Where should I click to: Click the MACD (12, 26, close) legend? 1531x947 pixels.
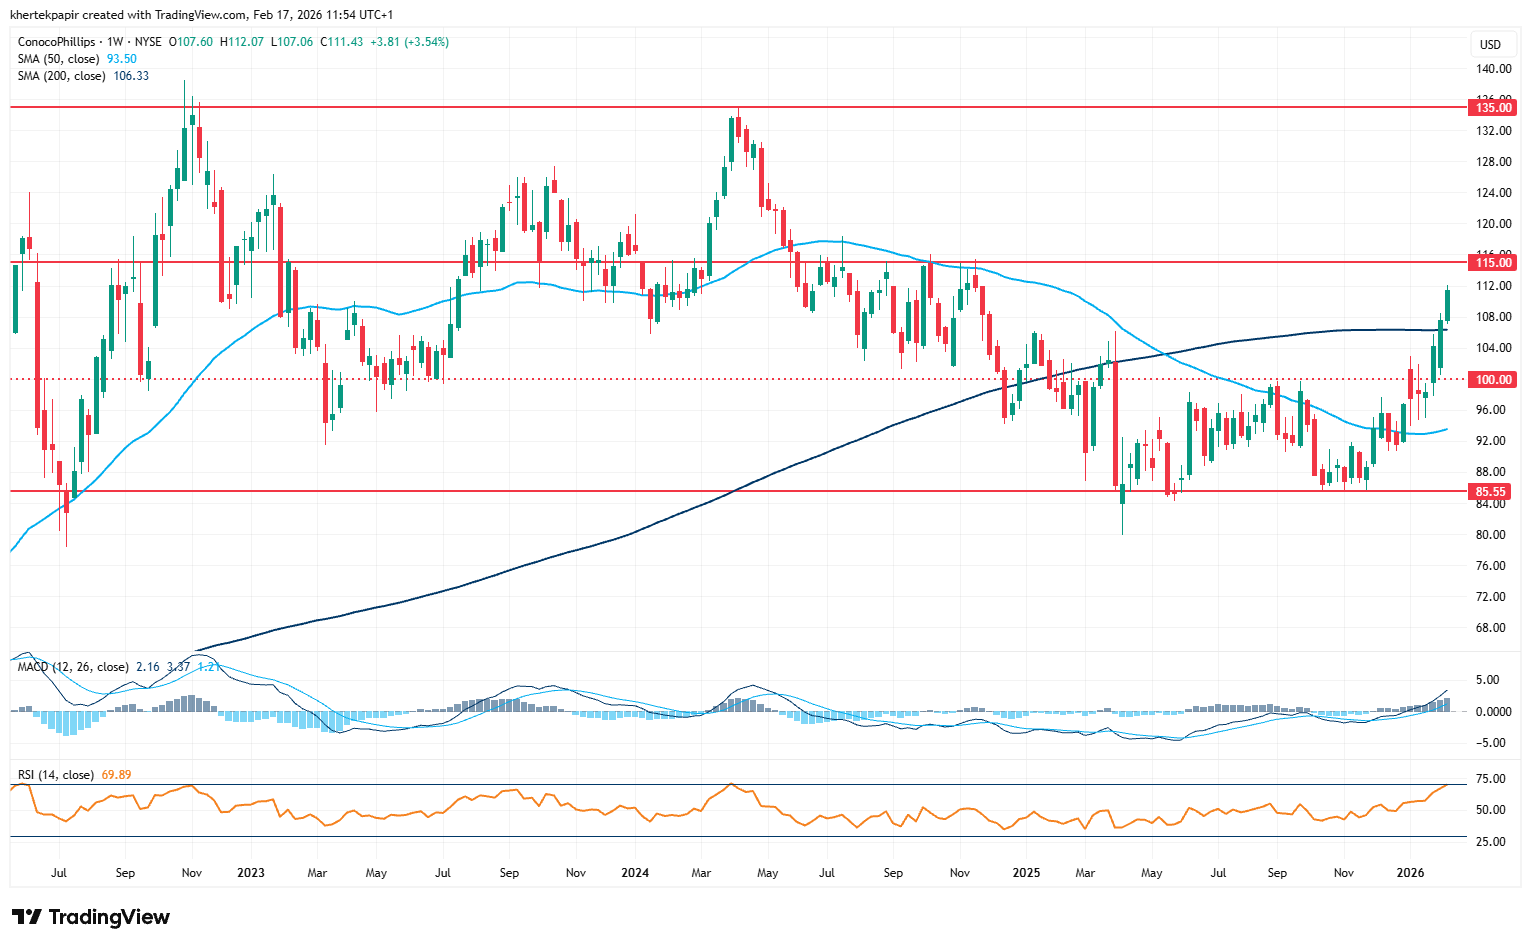click(72, 667)
